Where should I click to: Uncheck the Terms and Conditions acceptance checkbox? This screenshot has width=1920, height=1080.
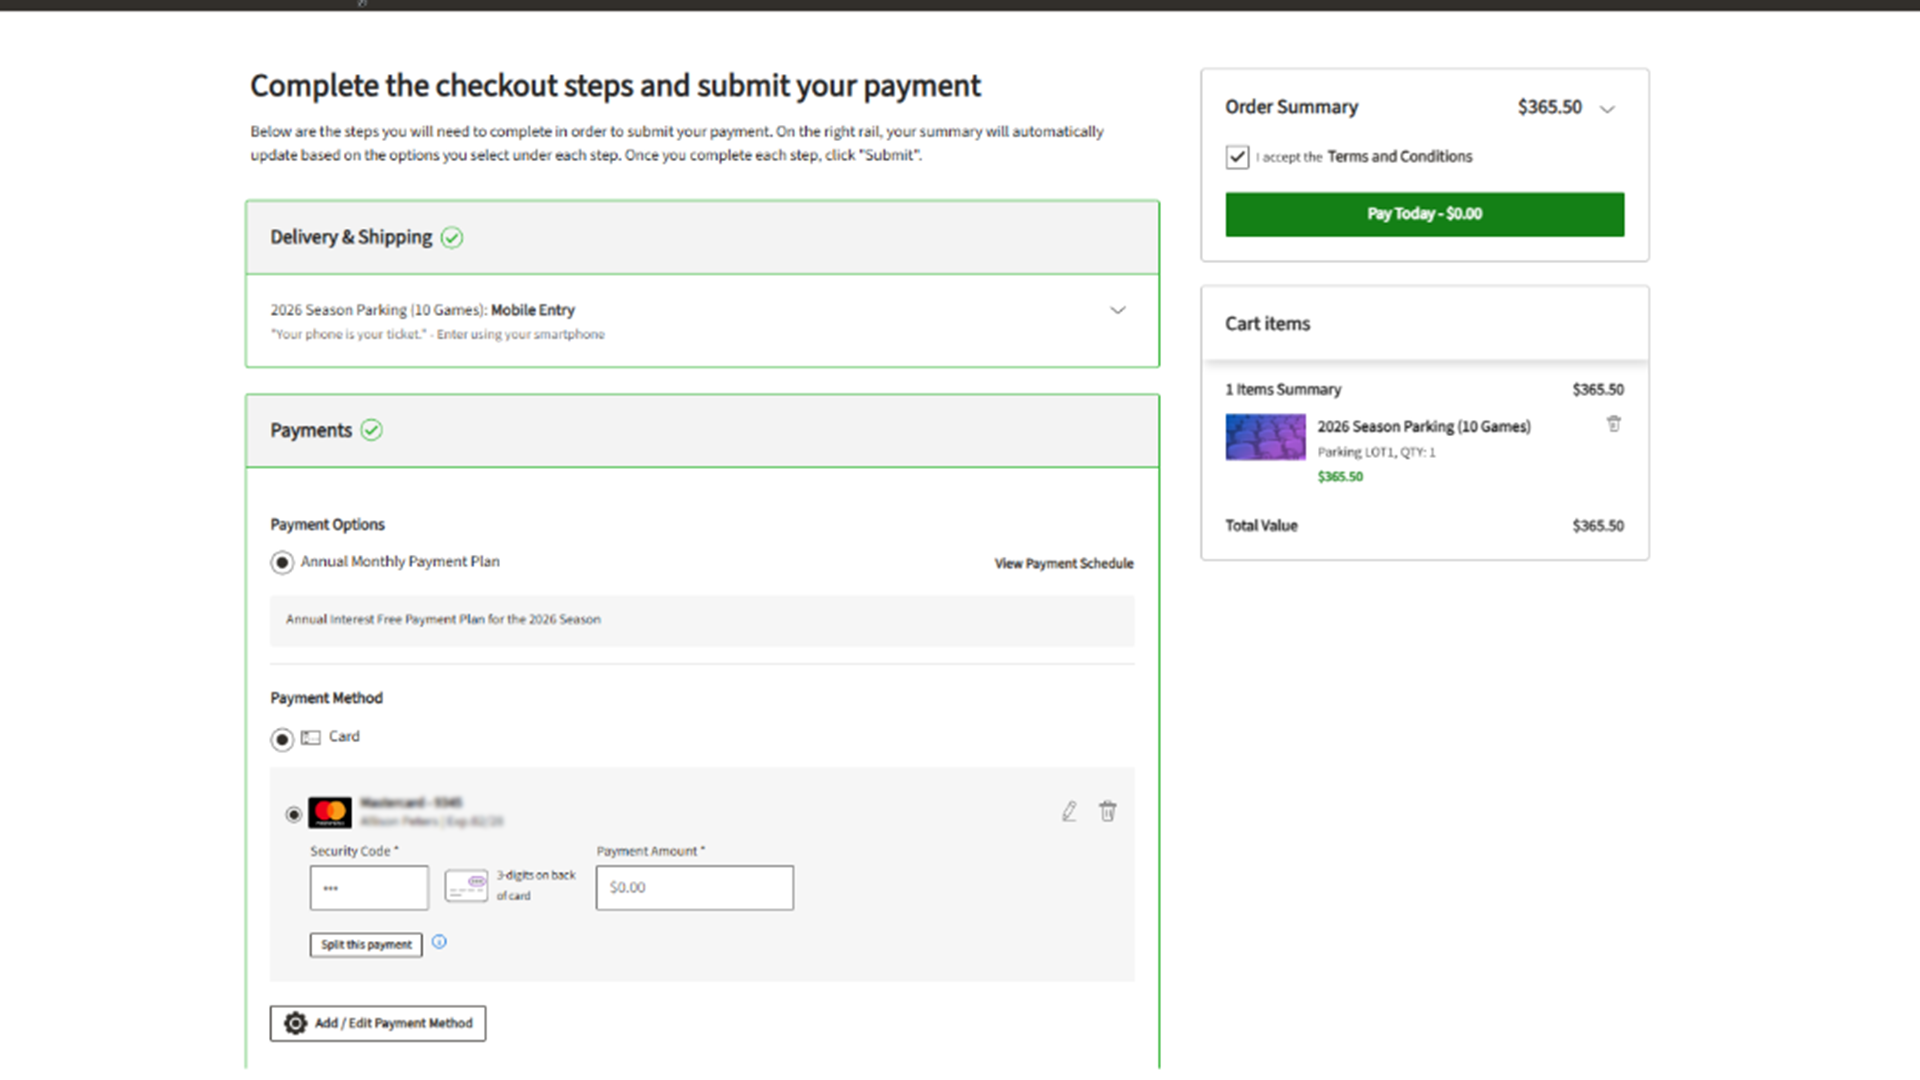point(1237,157)
